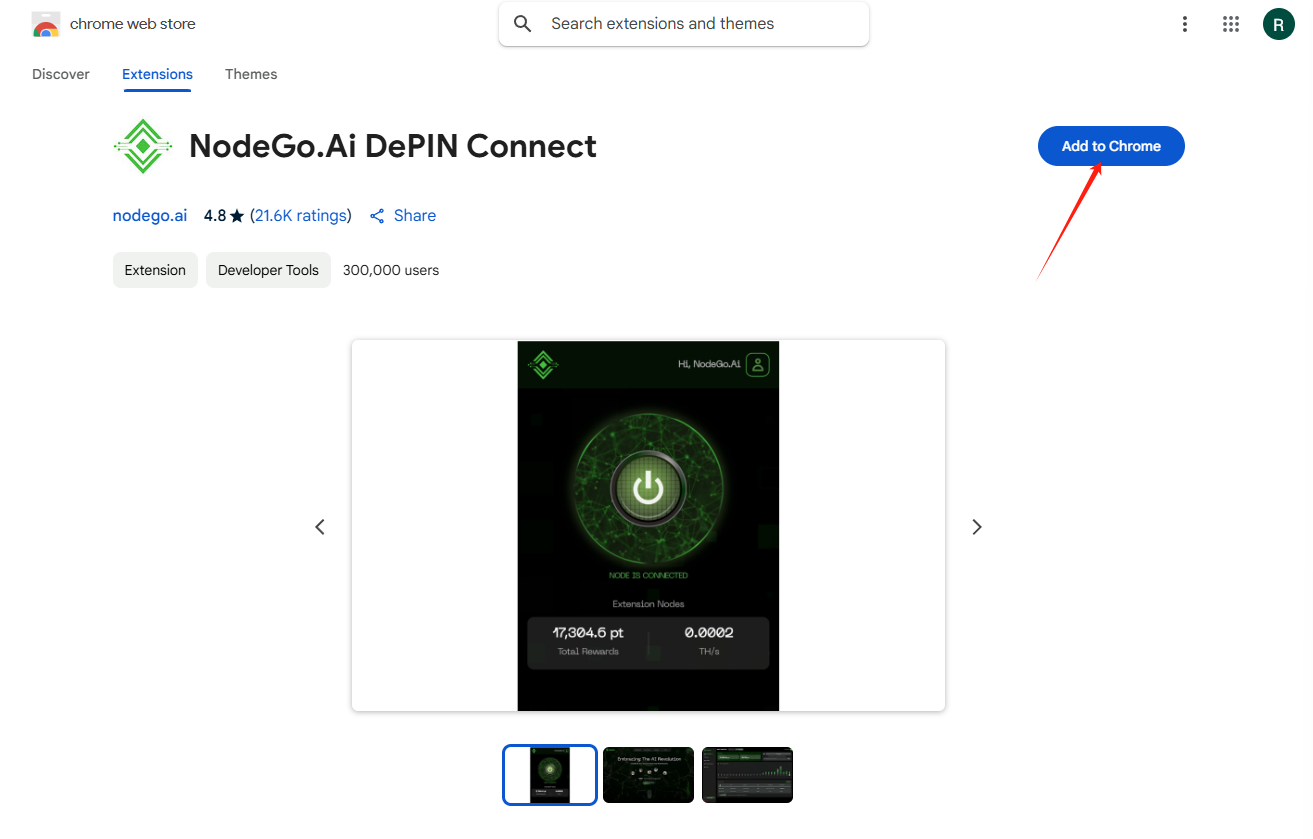Advance to the next screenshot with right arrow
1313x839 pixels.
click(977, 527)
